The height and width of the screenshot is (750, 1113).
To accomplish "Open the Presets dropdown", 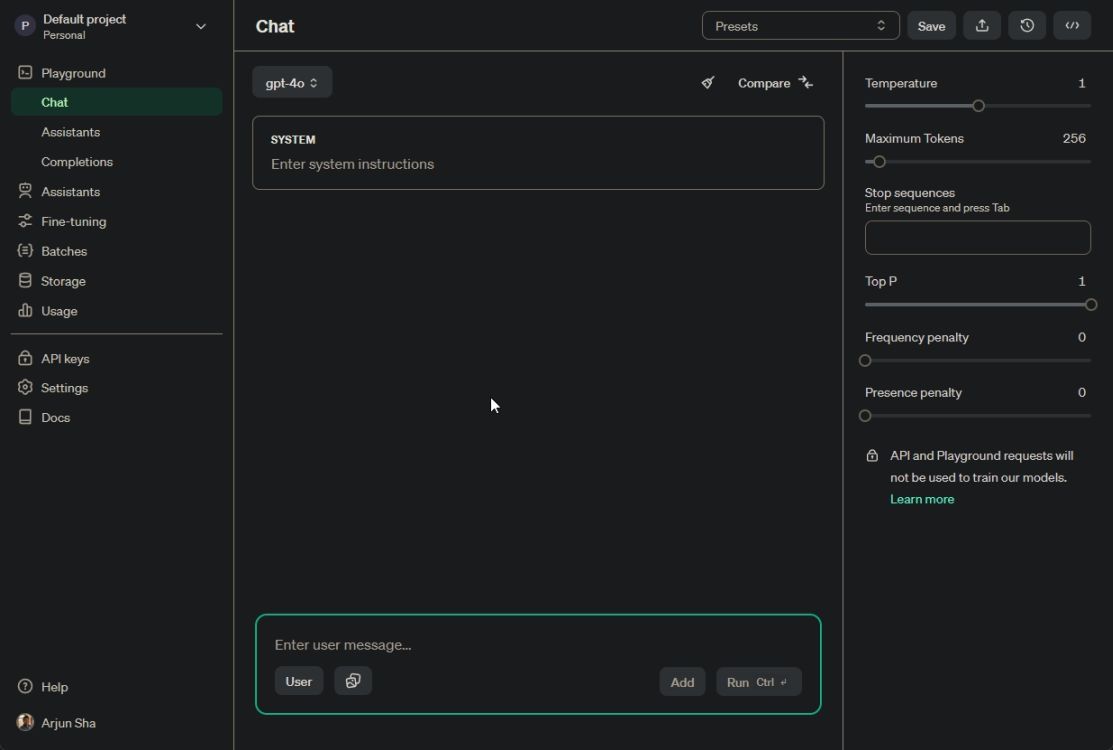I will 800,25.
